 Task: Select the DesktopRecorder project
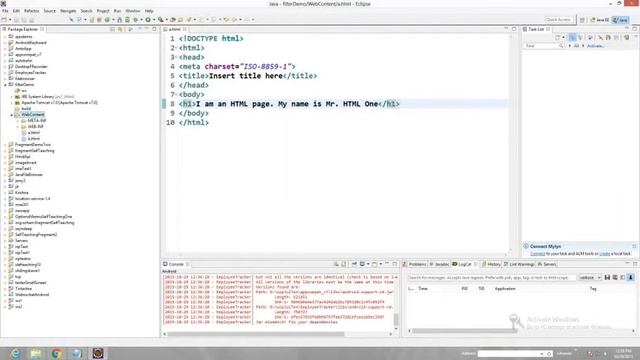coord(31,67)
